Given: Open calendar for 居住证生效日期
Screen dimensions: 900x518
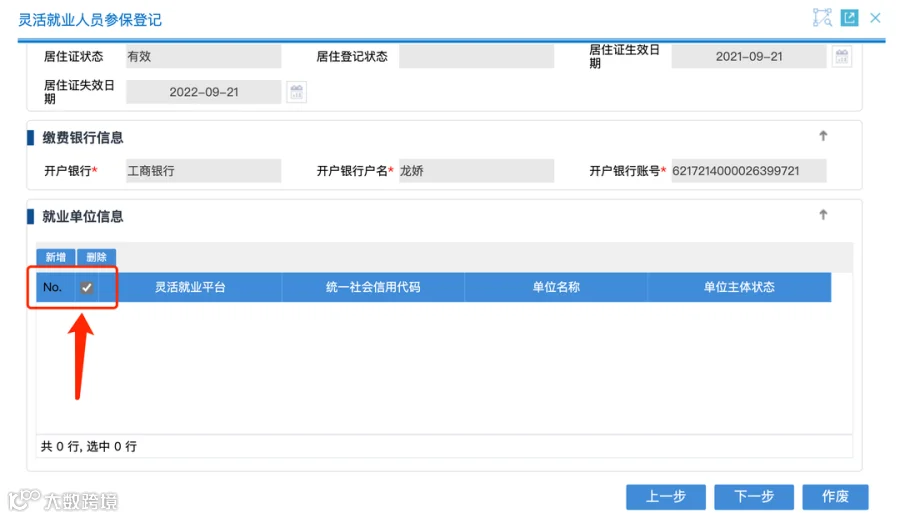Looking at the screenshot, I should tap(841, 56).
